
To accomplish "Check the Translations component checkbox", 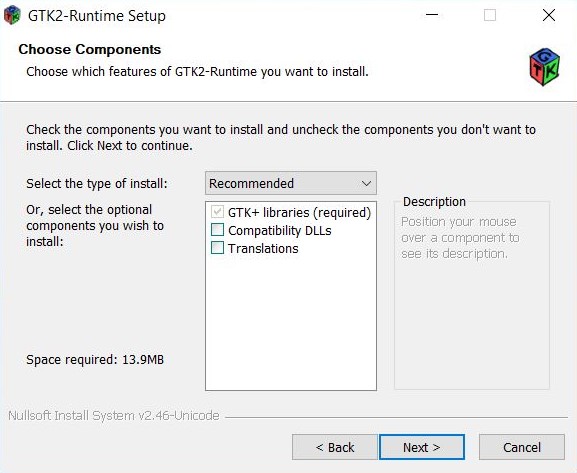I will point(217,248).
